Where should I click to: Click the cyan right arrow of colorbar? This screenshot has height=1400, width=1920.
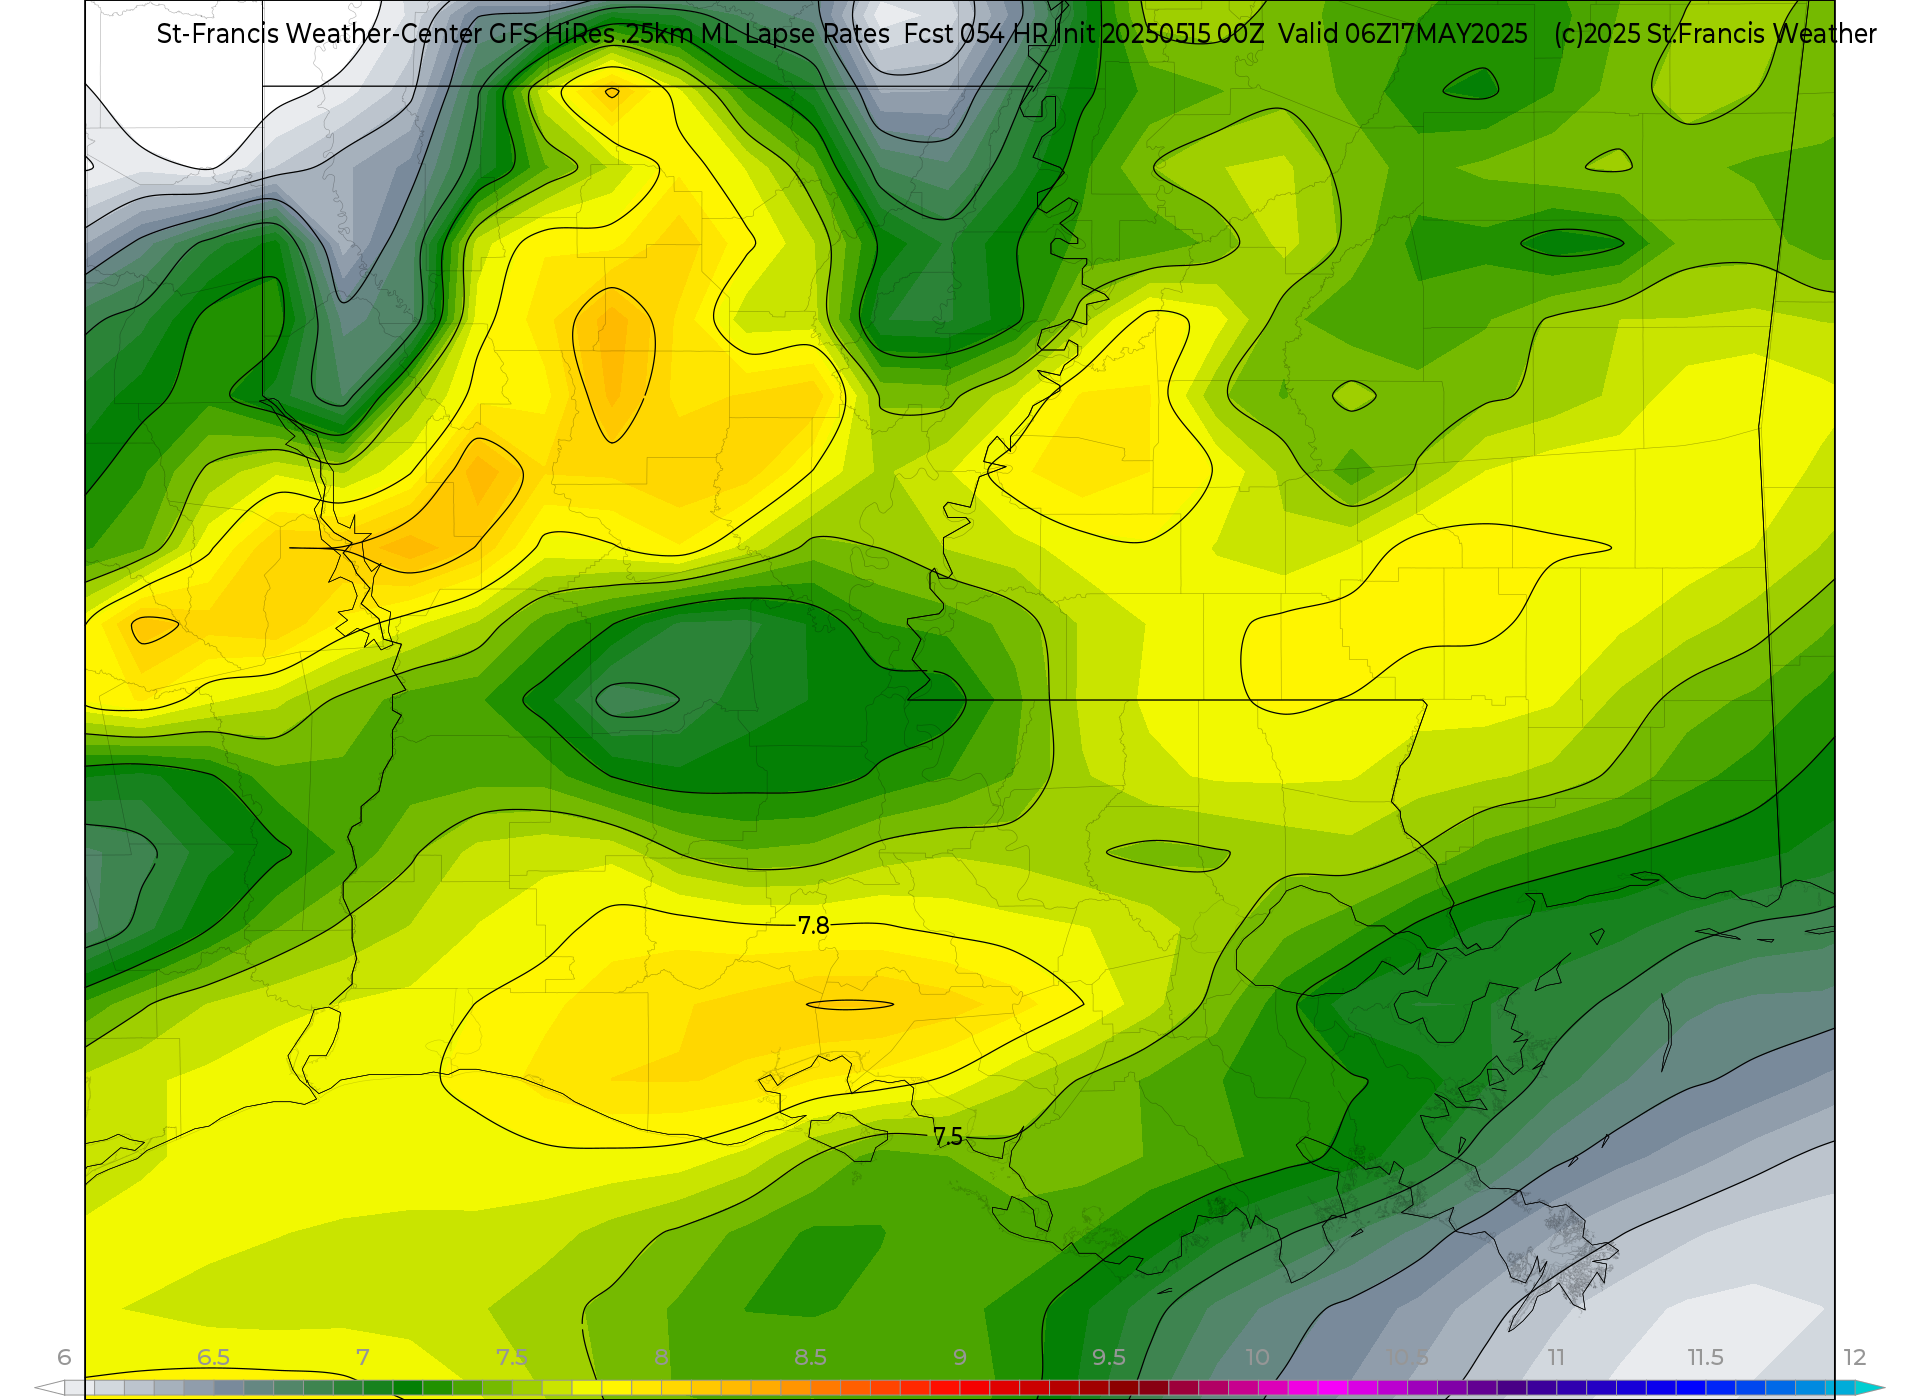click(1870, 1388)
